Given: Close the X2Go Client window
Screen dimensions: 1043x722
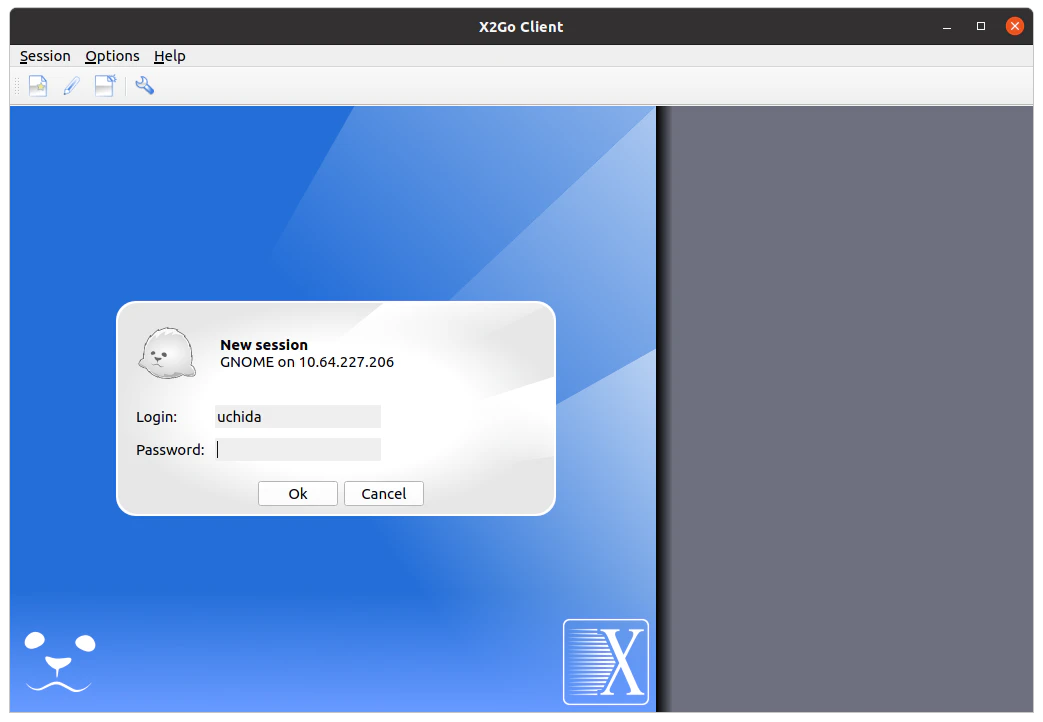Looking at the screenshot, I should click(1014, 26).
